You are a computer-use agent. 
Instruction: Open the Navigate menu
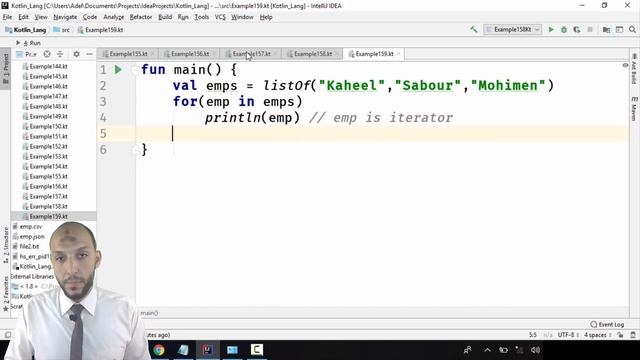(65, 17)
